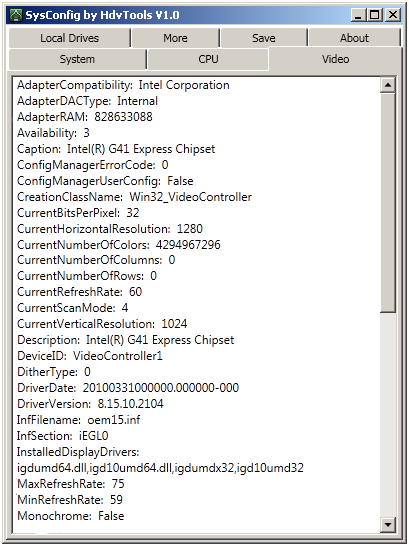Select the Monochrome: False line
409x546 pixels.
[71, 516]
